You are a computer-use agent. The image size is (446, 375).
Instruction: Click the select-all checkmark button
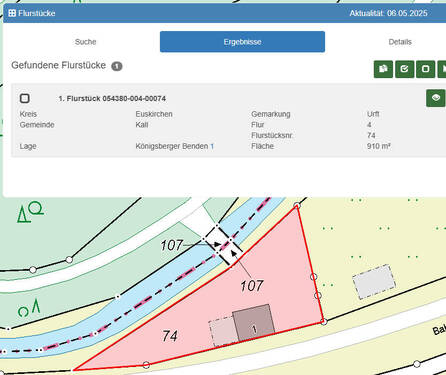pyautogui.click(x=404, y=69)
